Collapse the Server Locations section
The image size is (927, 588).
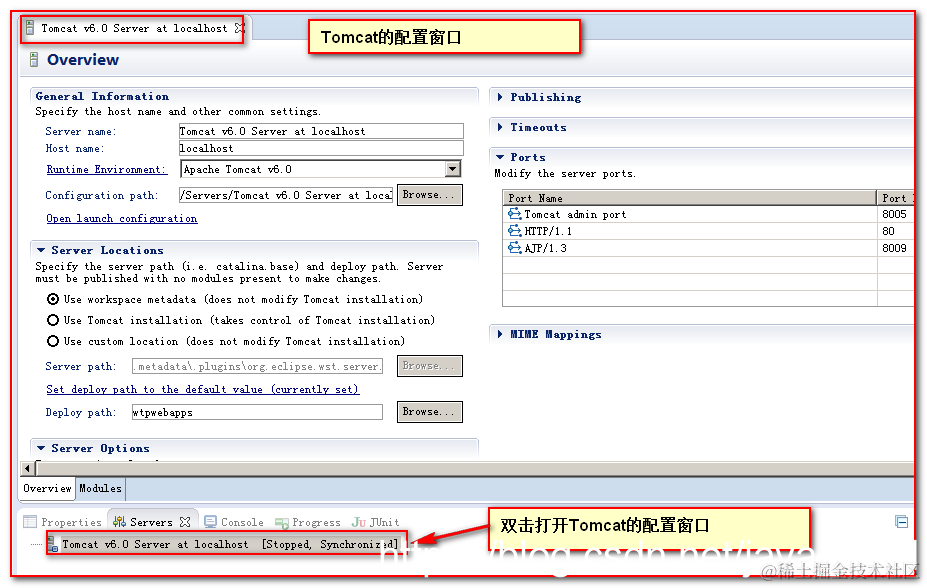[x=41, y=250]
